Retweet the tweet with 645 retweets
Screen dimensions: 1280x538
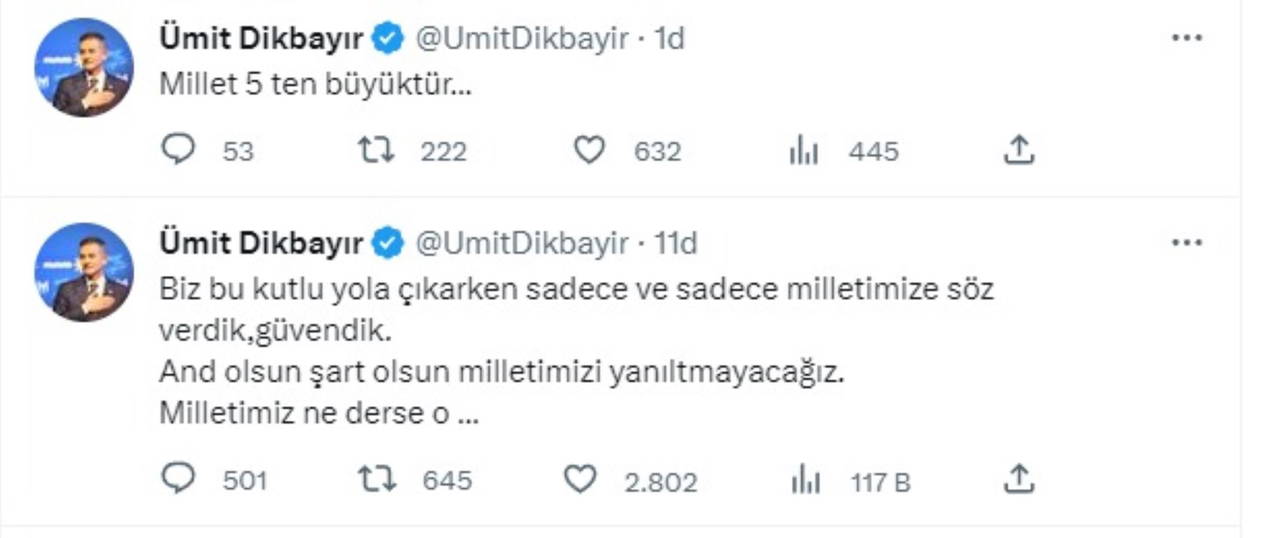pos(376,480)
